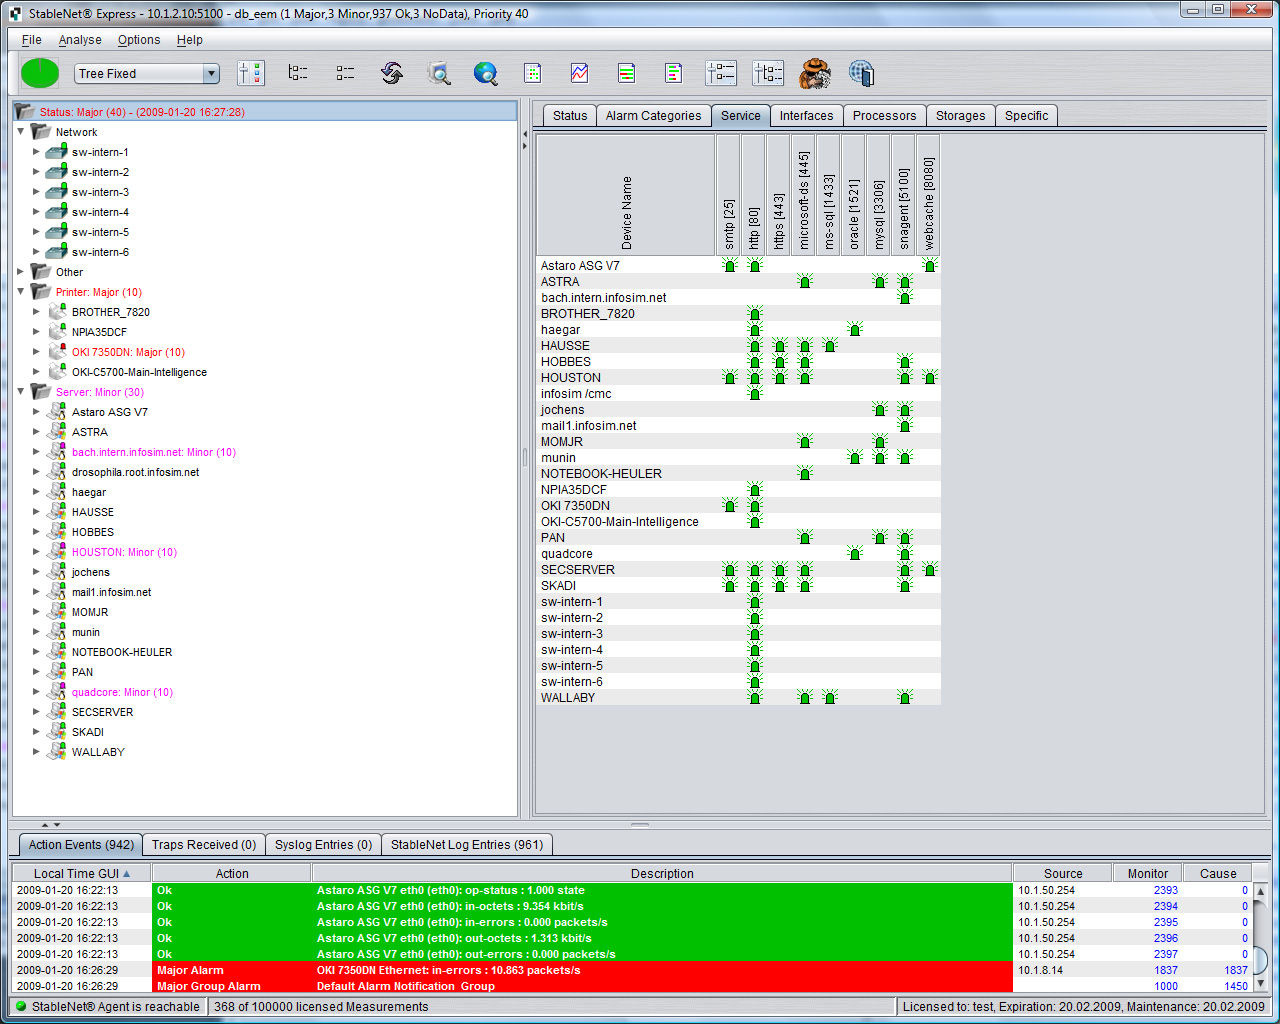1280x1024 pixels.
Task: Select the bach.intern.infosim.net tree item
Action: click(153, 452)
